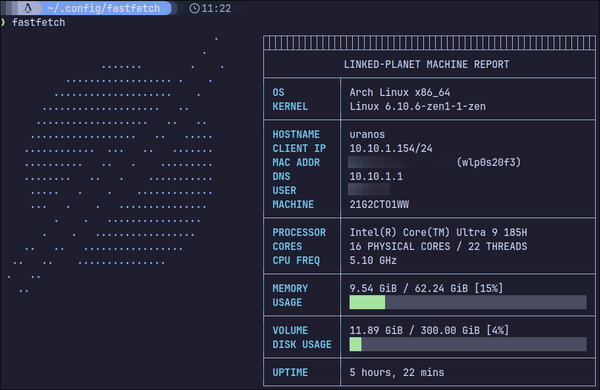Viewport: 600px width, 390px height.
Task: Click the HOSTNAME label
Action: coord(296,134)
